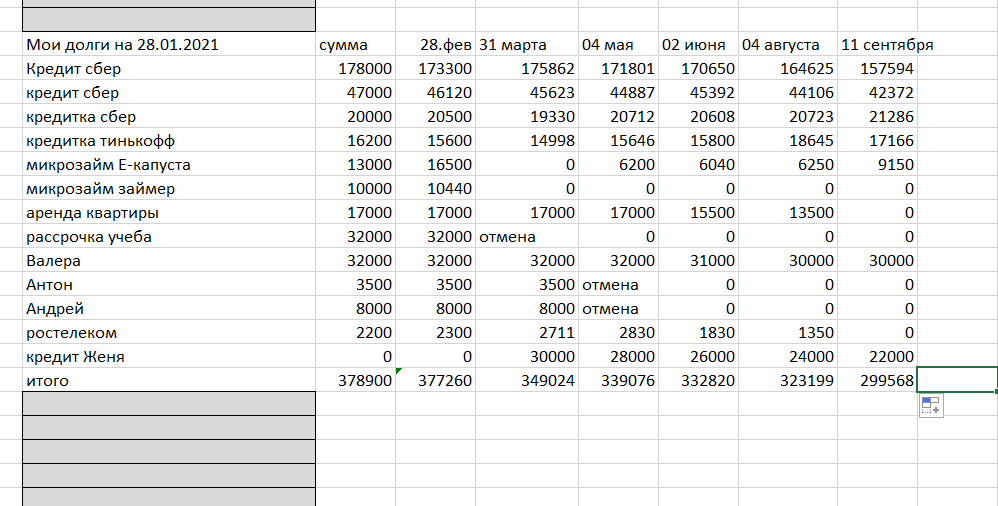Click the '02 июня' header cell

tap(698, 45)
